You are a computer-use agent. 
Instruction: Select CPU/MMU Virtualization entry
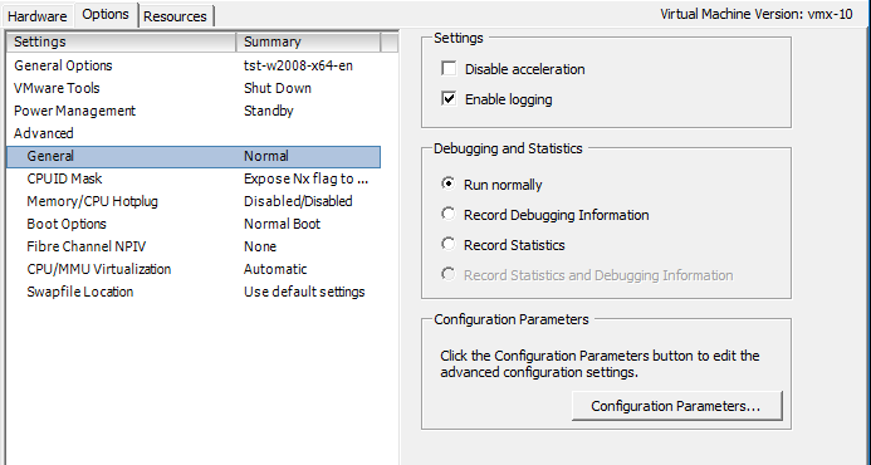pyautogui.click(x=99, y=269)
